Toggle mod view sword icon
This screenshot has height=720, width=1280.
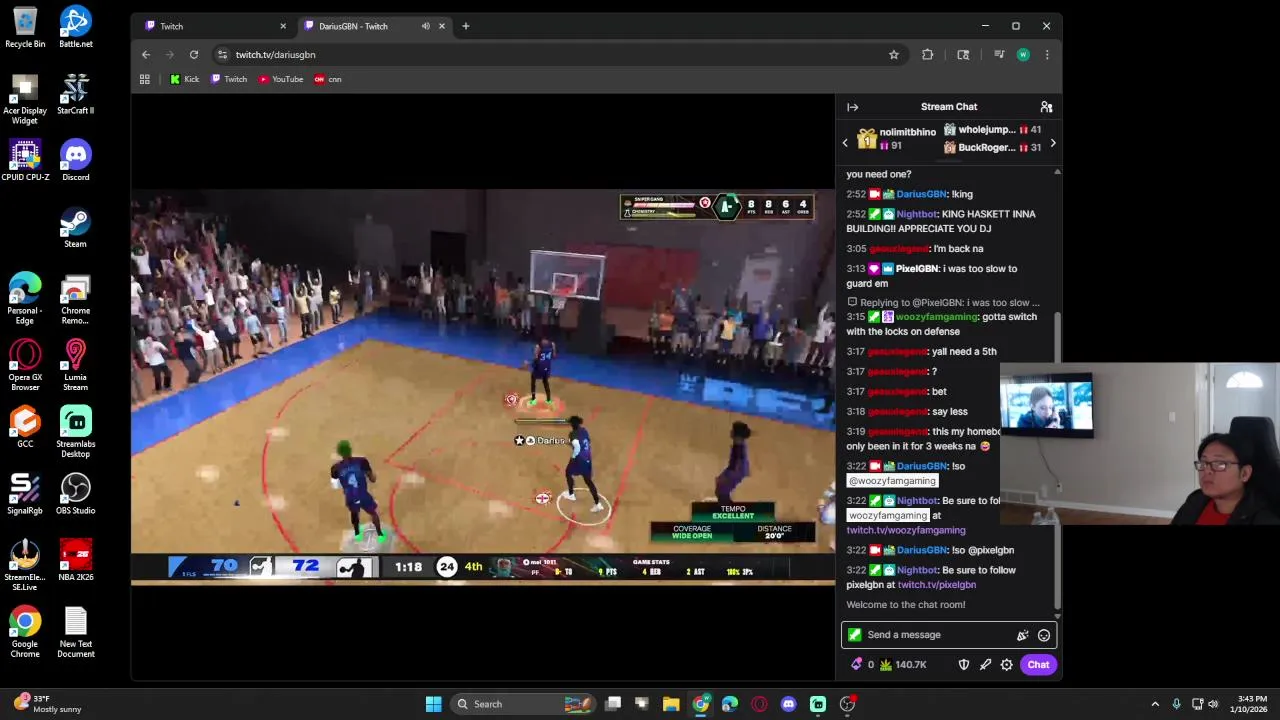985,665
